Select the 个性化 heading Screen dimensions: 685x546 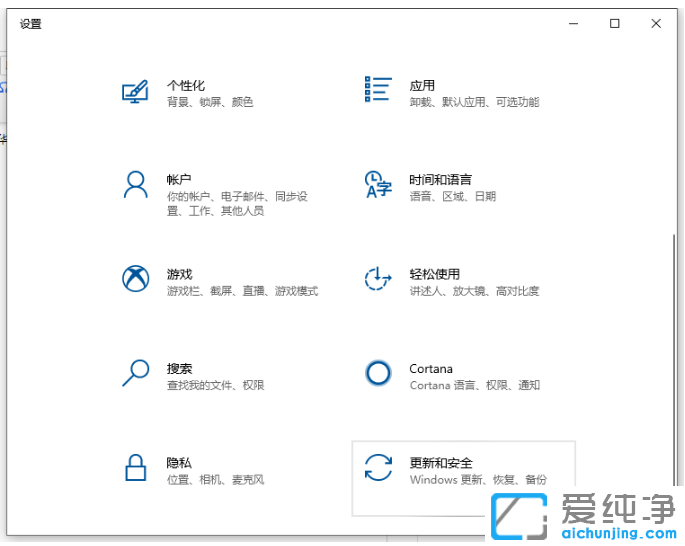tap(186, 85)
